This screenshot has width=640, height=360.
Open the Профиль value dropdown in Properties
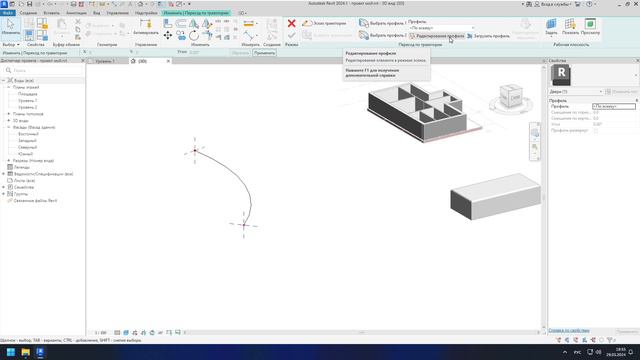pyautogui.click(x=613, y=106)
